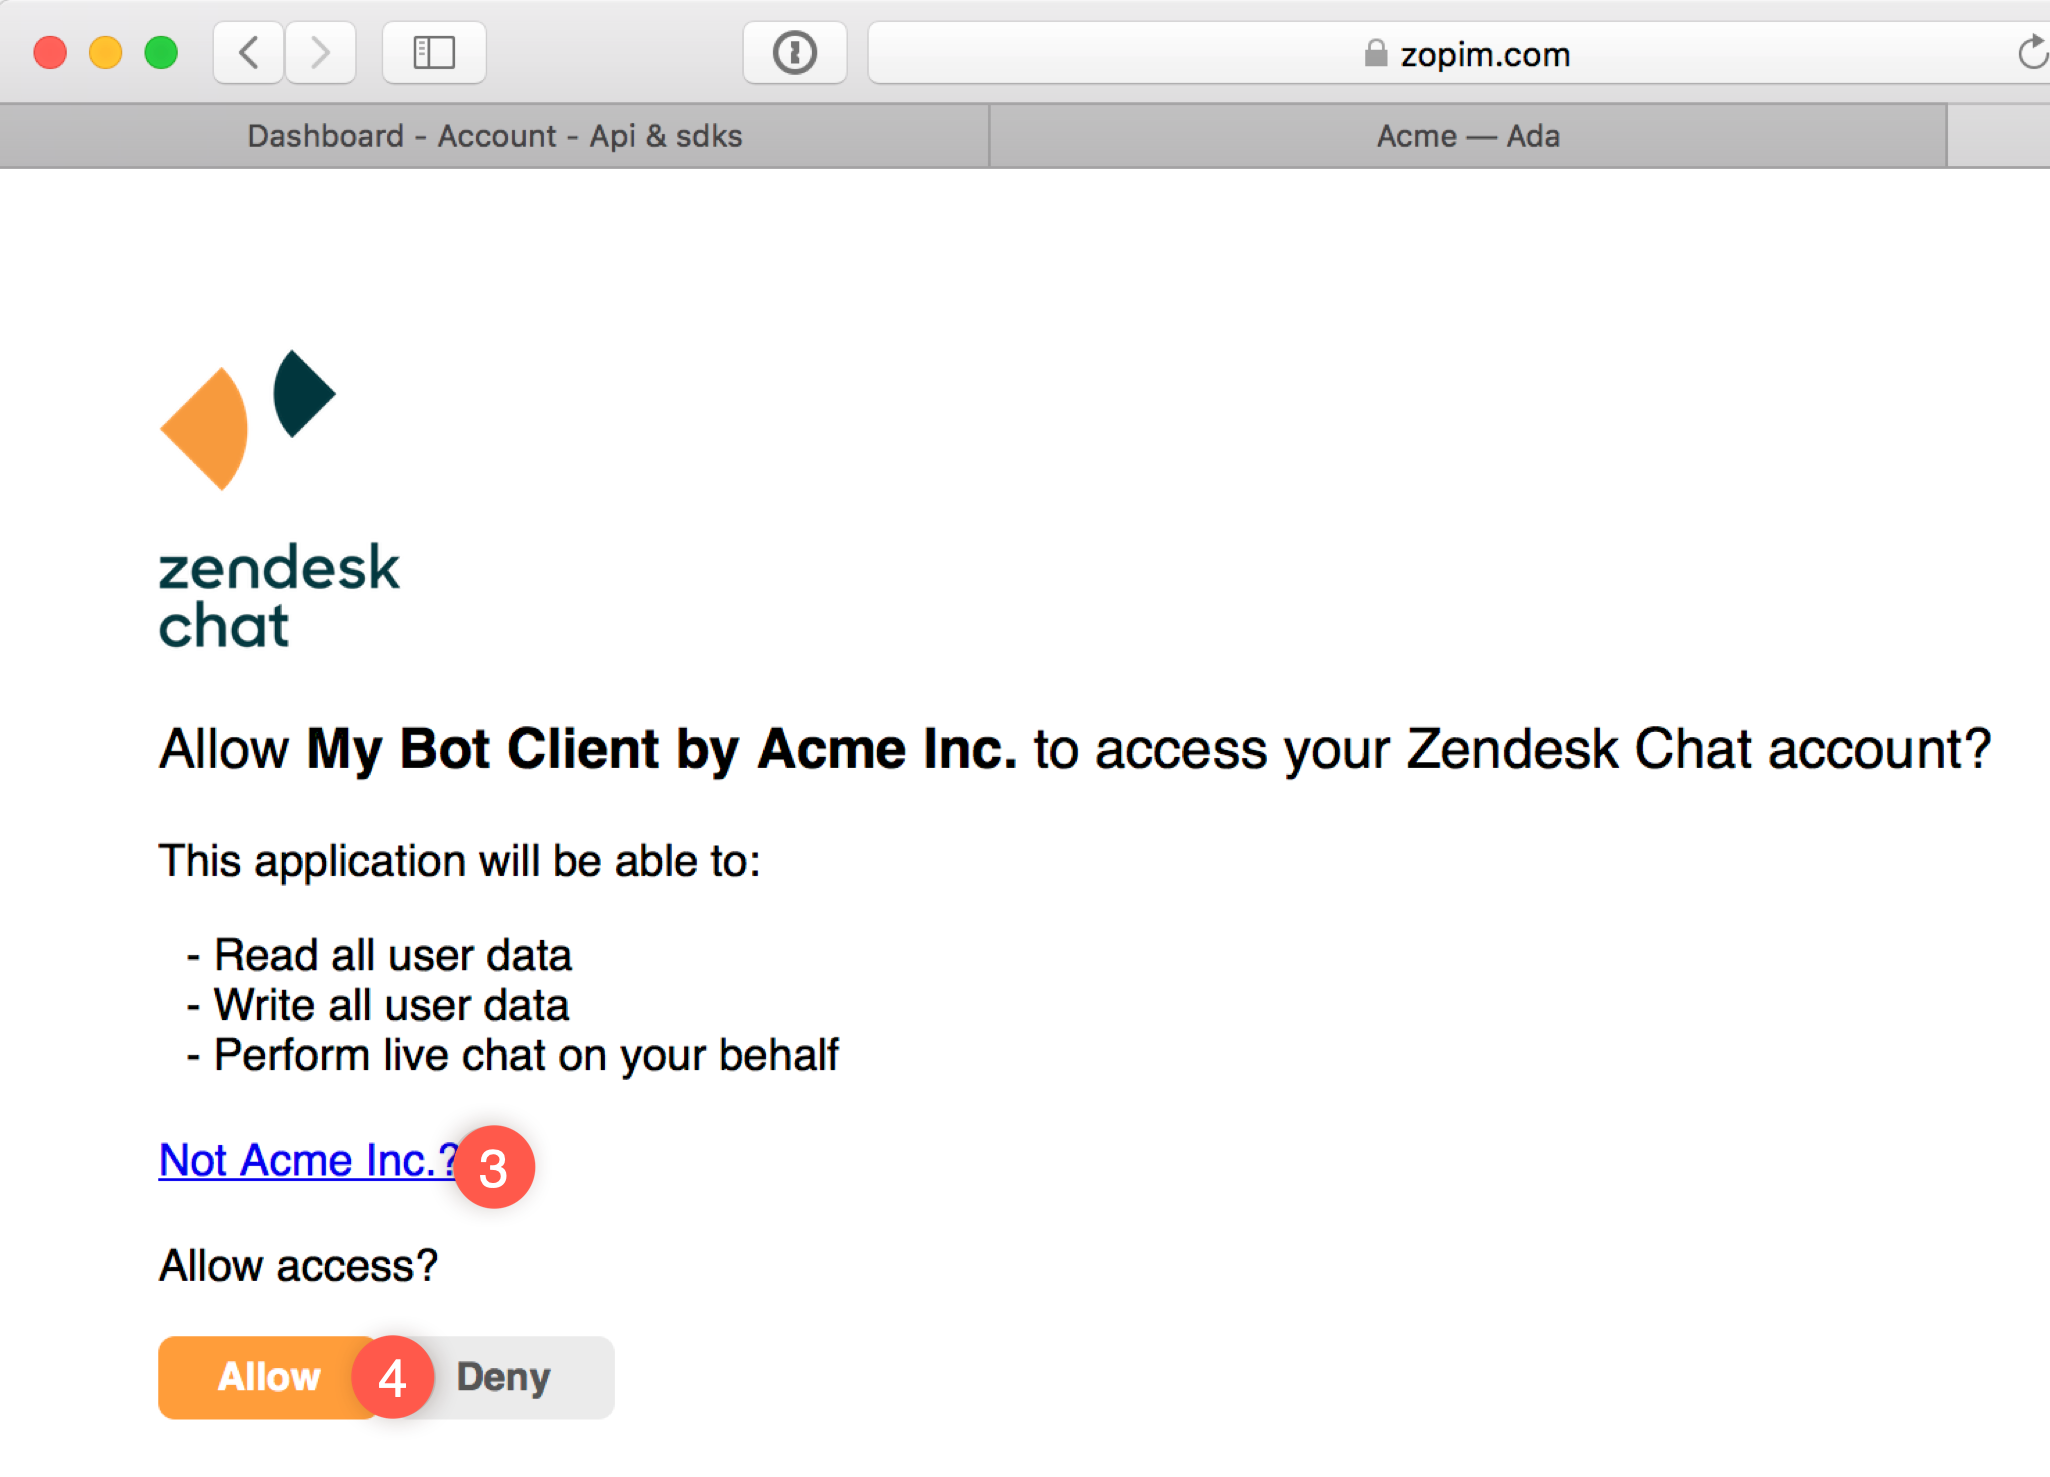The height and width of the screenshot is (1477, 2050).
Task: Click the "zendesk chat" wordmark
Action: [278, 596]
